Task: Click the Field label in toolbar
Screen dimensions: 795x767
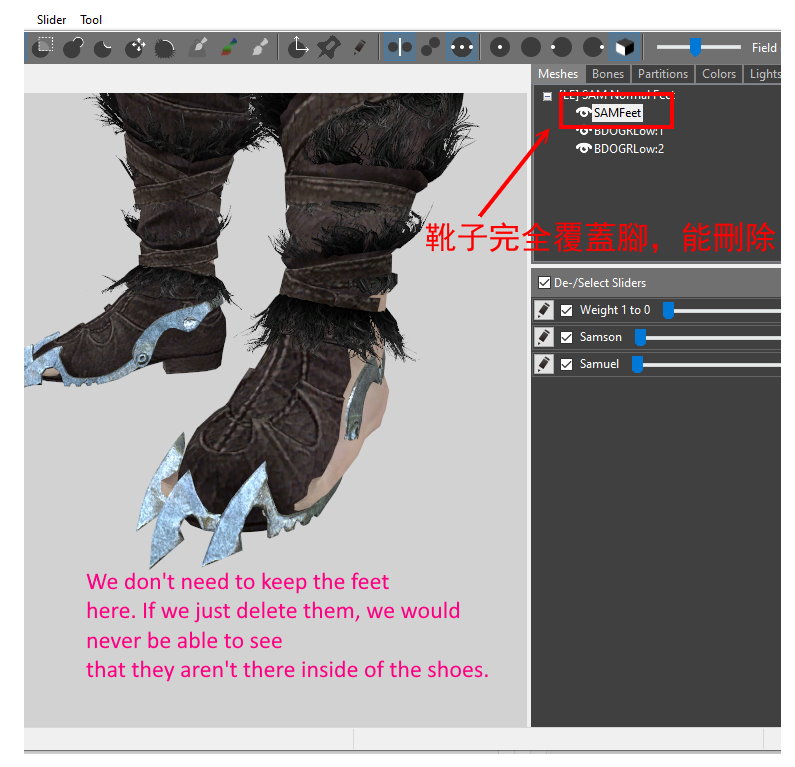Action: [x=764, y=48]
